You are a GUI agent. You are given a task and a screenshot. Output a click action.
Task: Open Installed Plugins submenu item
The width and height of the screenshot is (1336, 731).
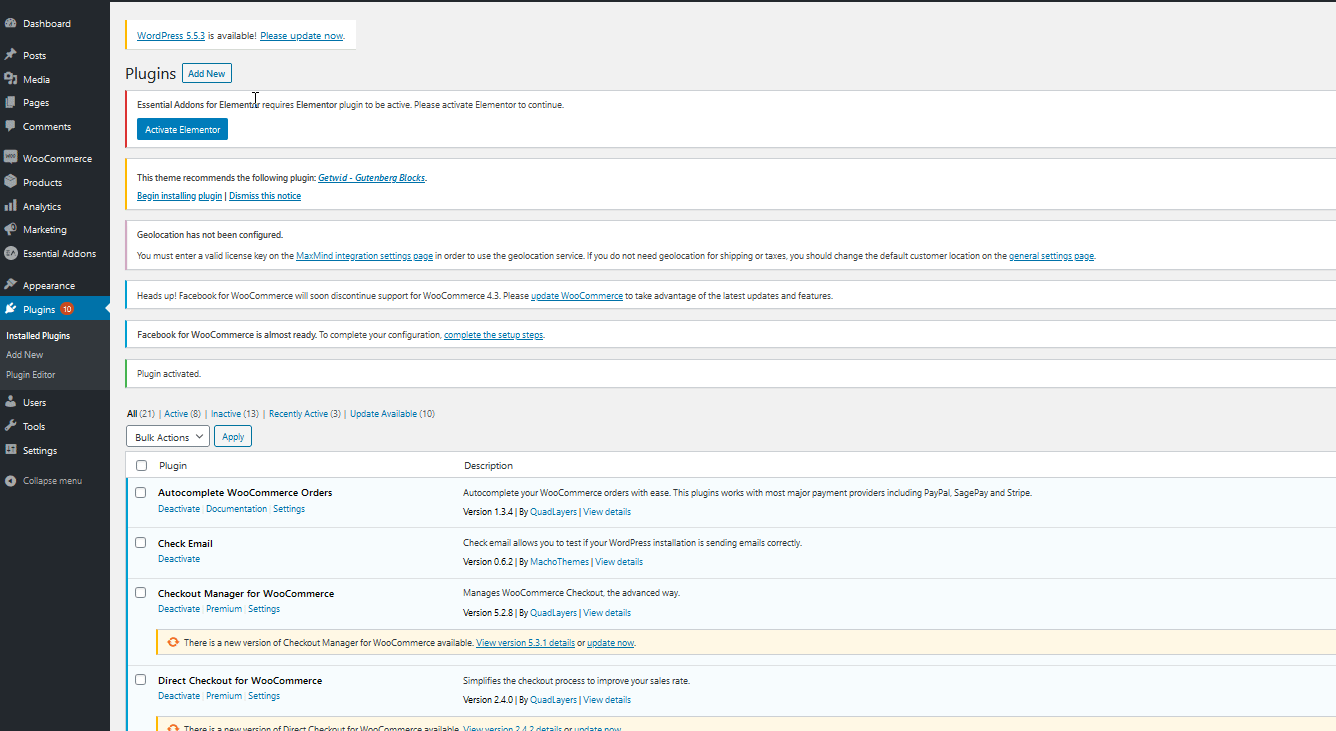pyautogui.click(x=38, y=336)
